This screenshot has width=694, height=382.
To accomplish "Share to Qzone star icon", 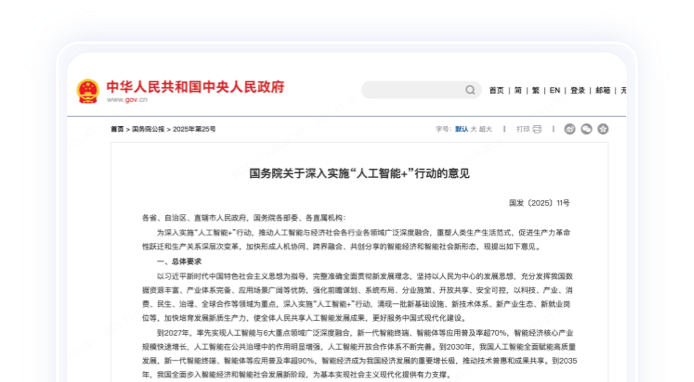I will pos(603,129).
